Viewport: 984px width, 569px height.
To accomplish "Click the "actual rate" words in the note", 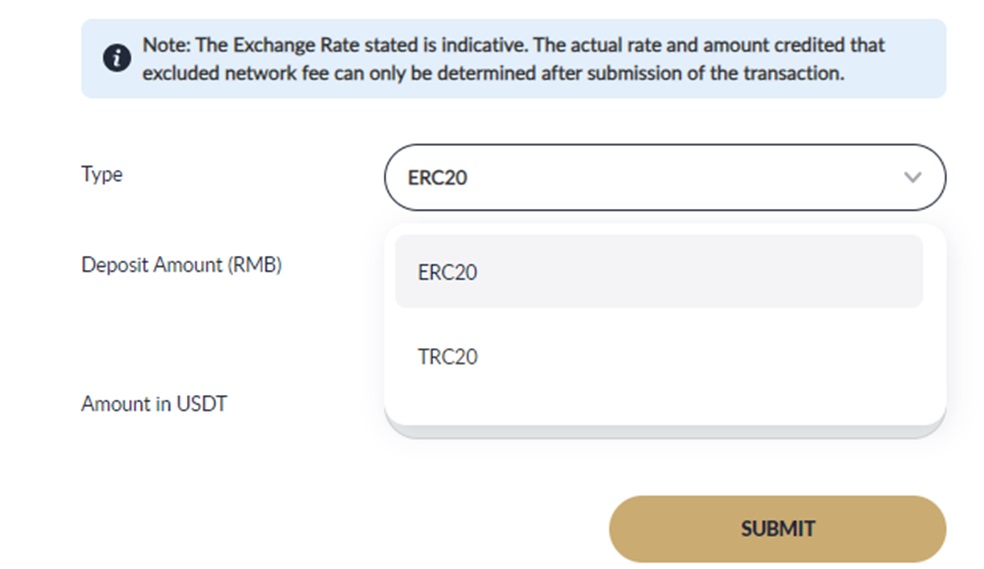I will [x=591, y=45].
